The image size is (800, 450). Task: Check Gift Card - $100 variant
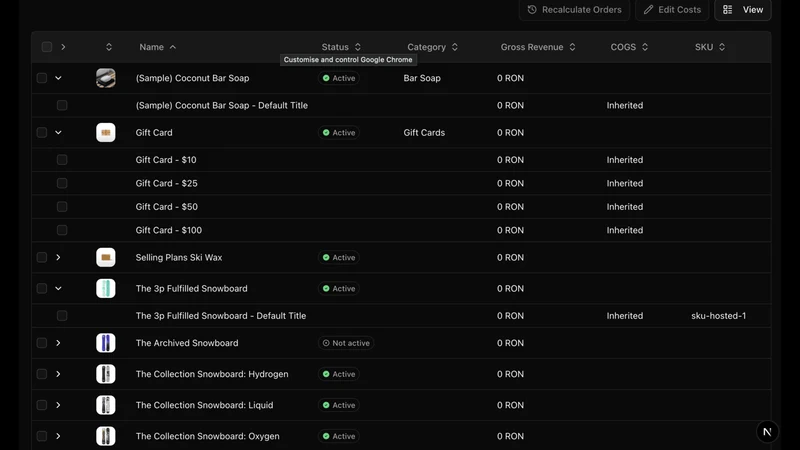click(x=62, y=230)
